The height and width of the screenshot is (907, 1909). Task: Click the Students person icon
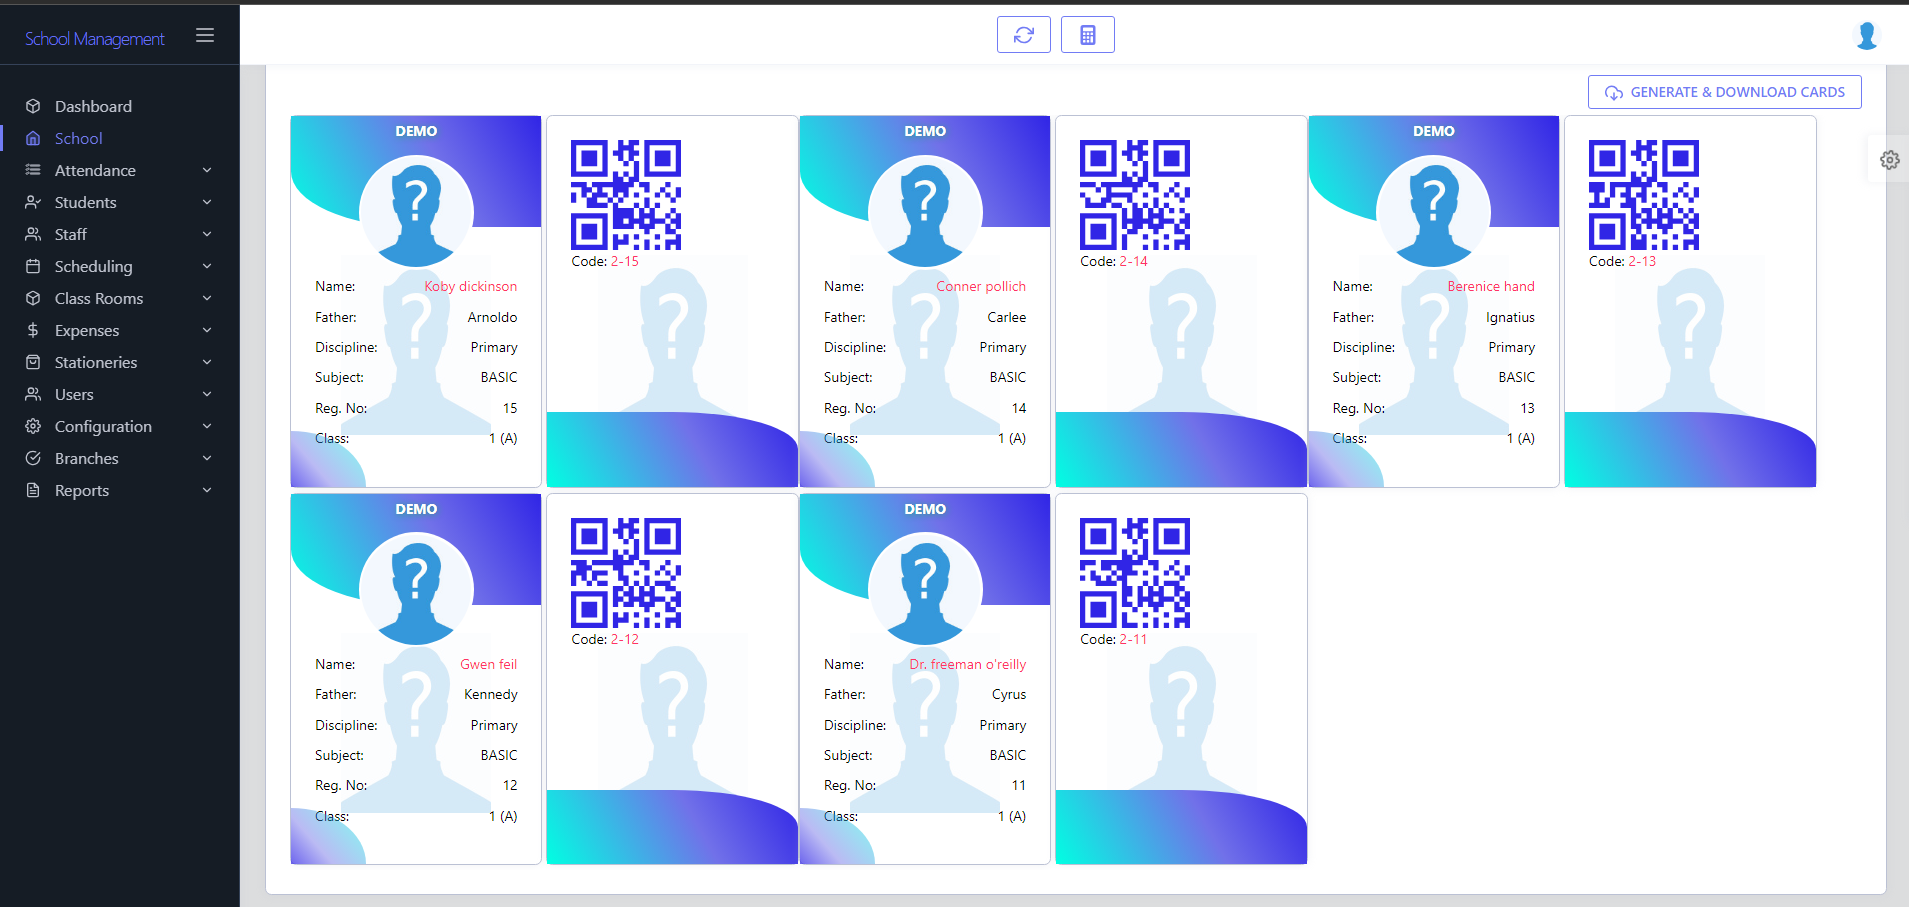(33, 202)
